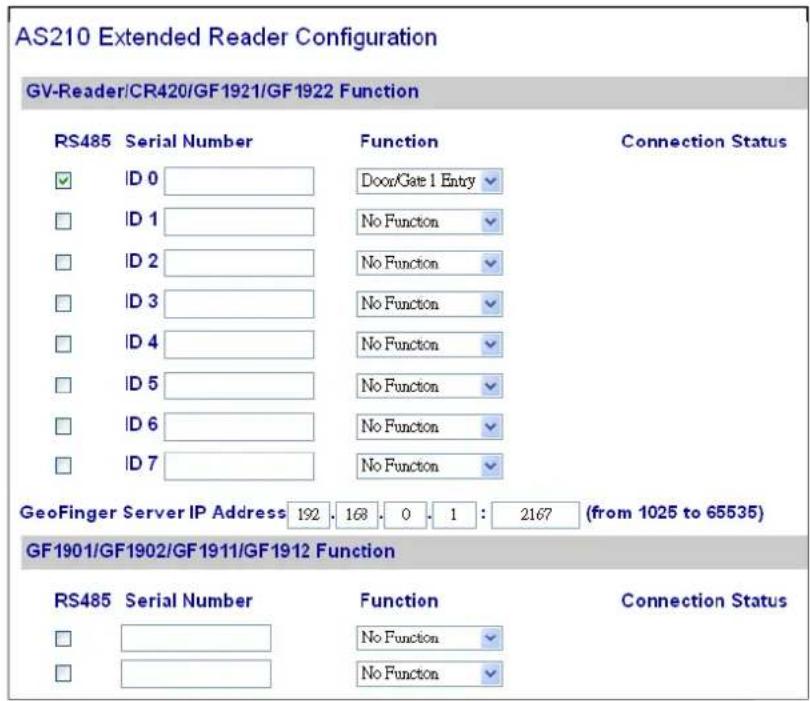Click the GF1901/GF1902/GF1911/GF1912 Function header
The height and width of the screenshot is (701, 810).
[x=210, y=551]
